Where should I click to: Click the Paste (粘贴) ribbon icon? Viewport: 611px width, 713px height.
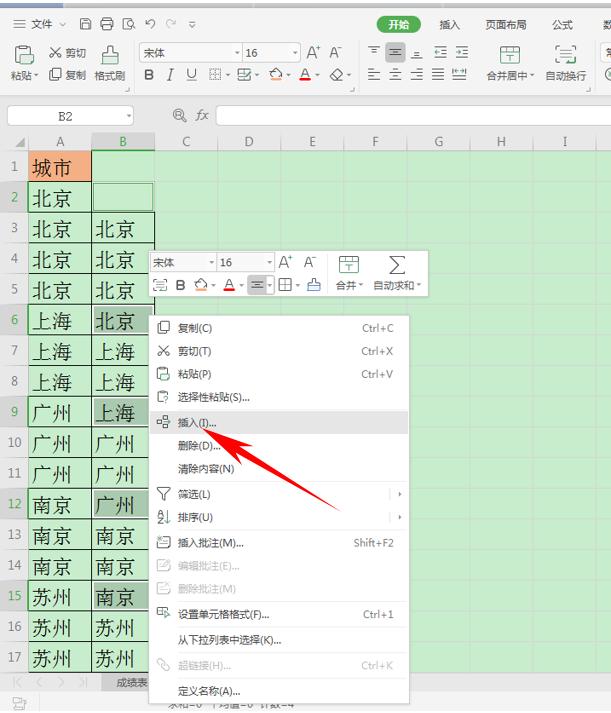click(24, 55)
